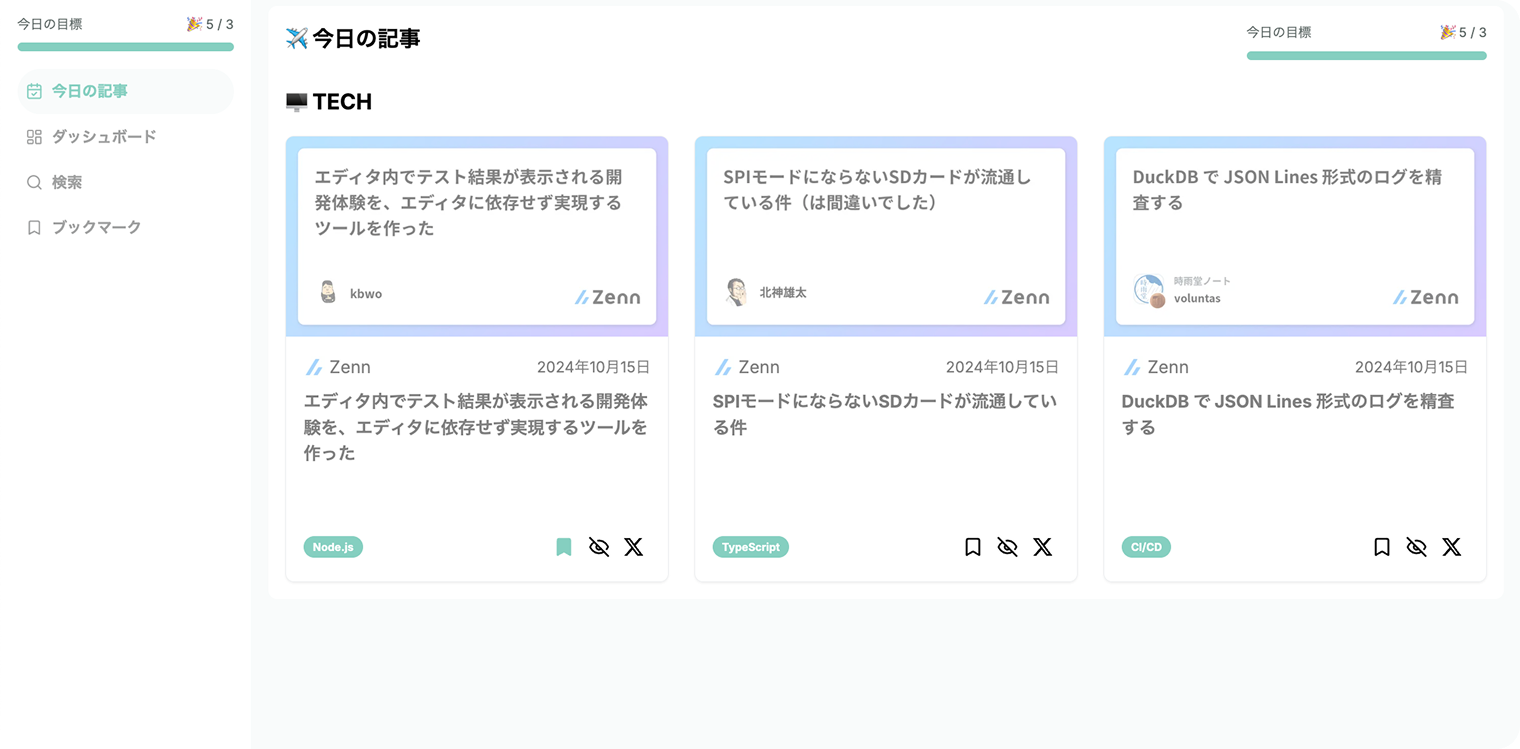This screenshot has height=749, width=1520.
Task: Click the CI/CD tag badge
Action: click(1146, 547)
